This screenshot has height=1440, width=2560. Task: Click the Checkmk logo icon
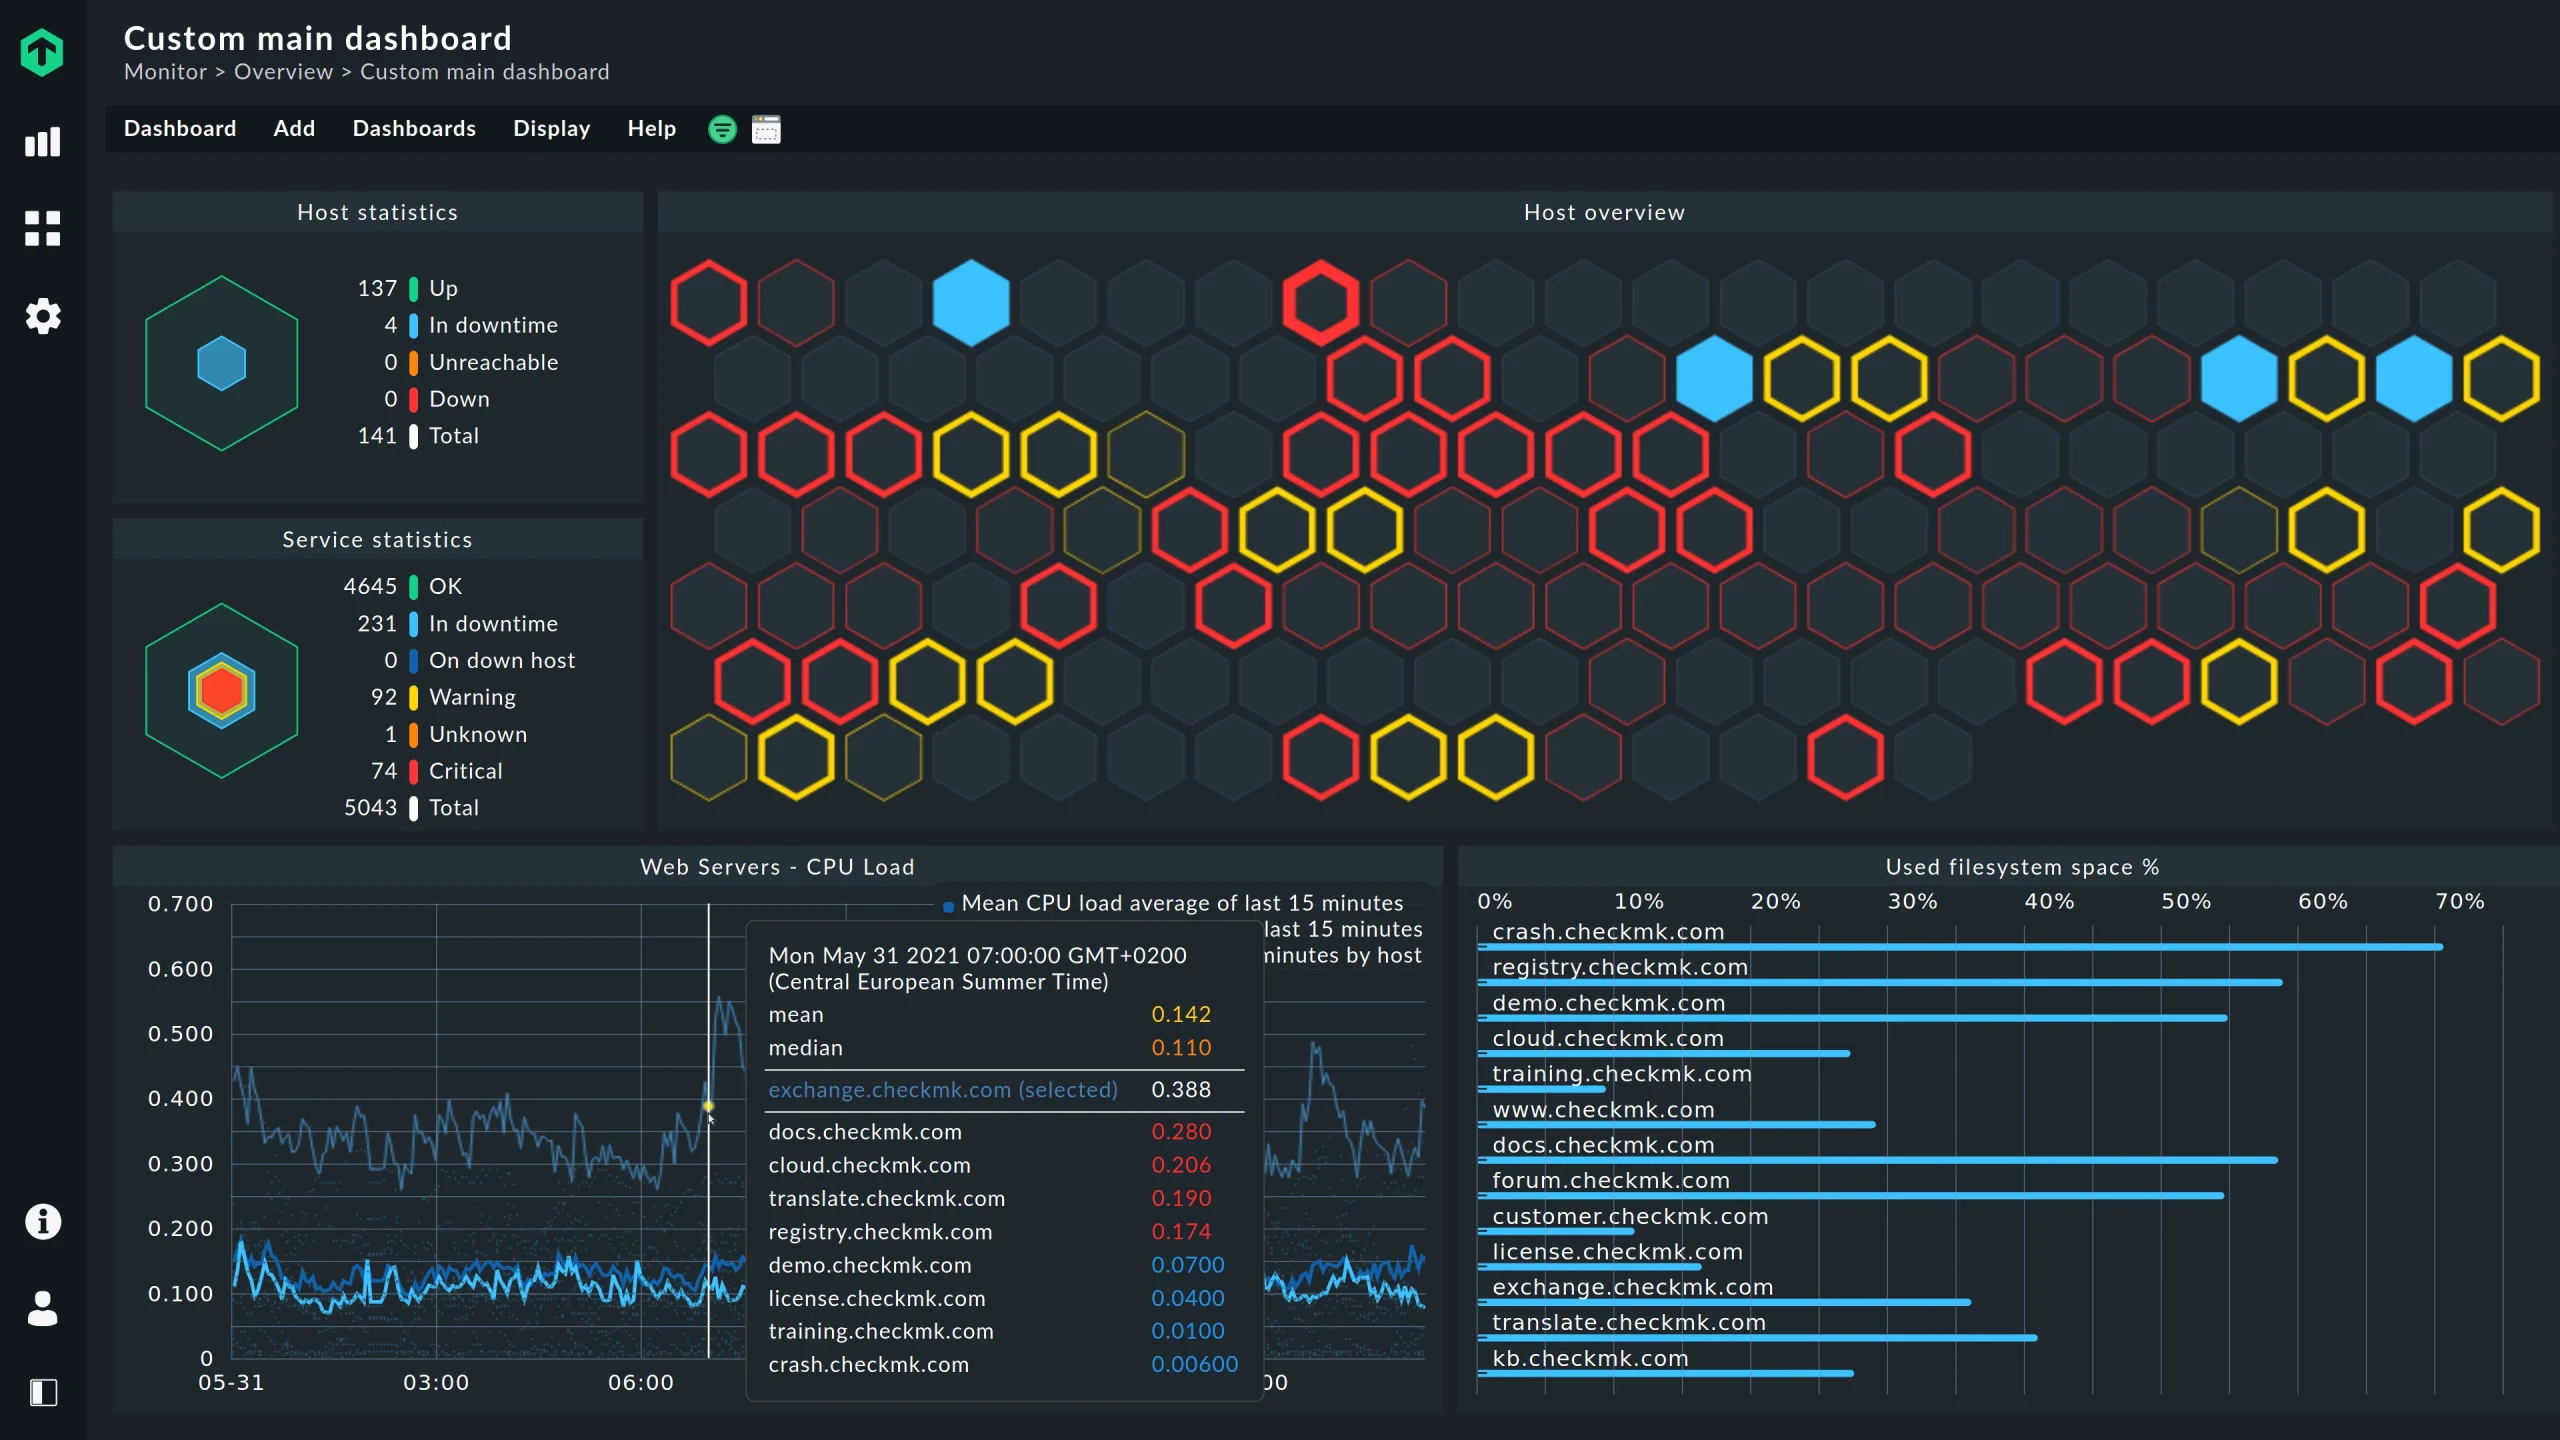42,52
